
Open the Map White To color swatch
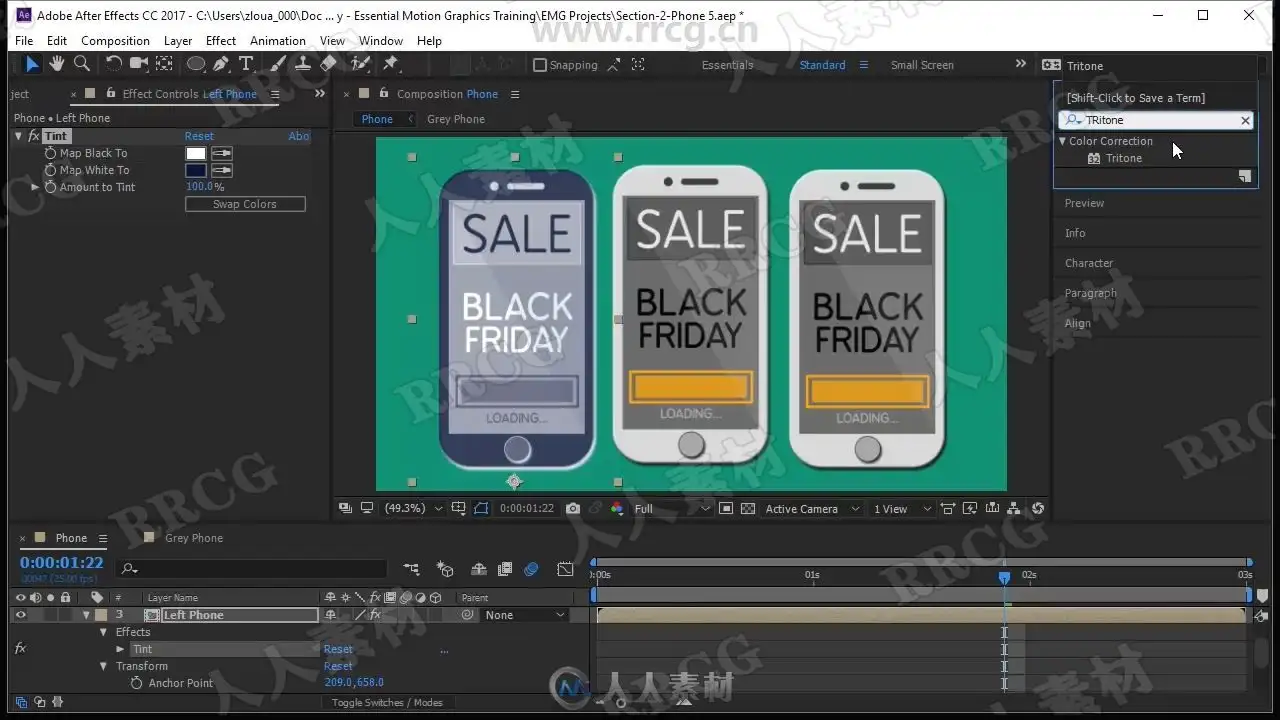point(196,170)
